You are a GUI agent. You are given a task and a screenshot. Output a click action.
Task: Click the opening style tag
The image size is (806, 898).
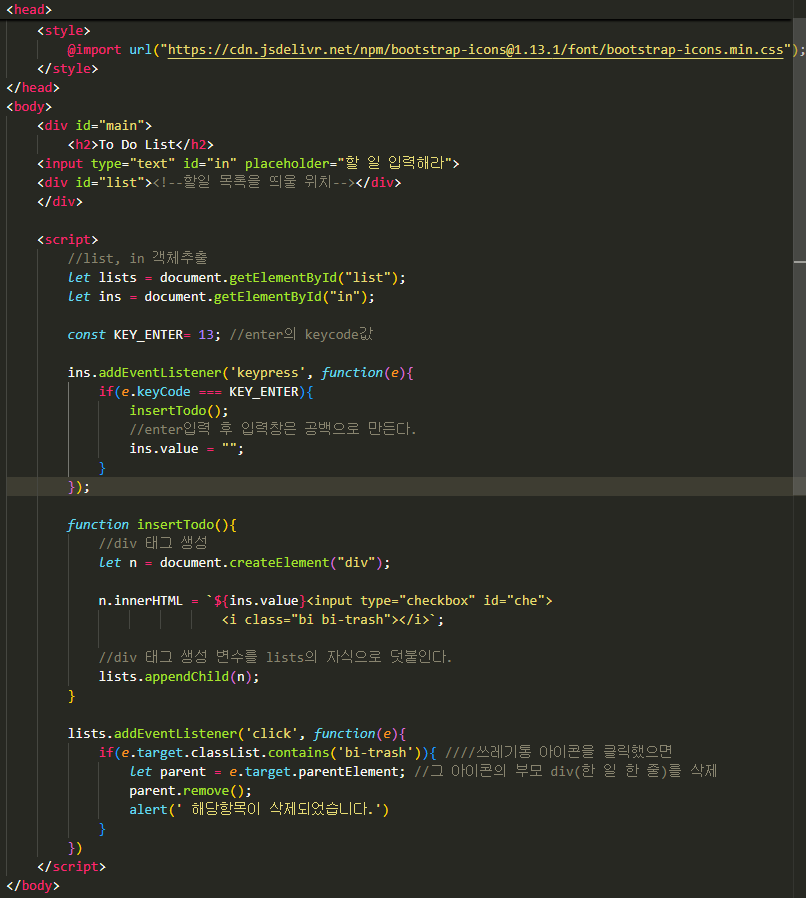tap(64, 30)
